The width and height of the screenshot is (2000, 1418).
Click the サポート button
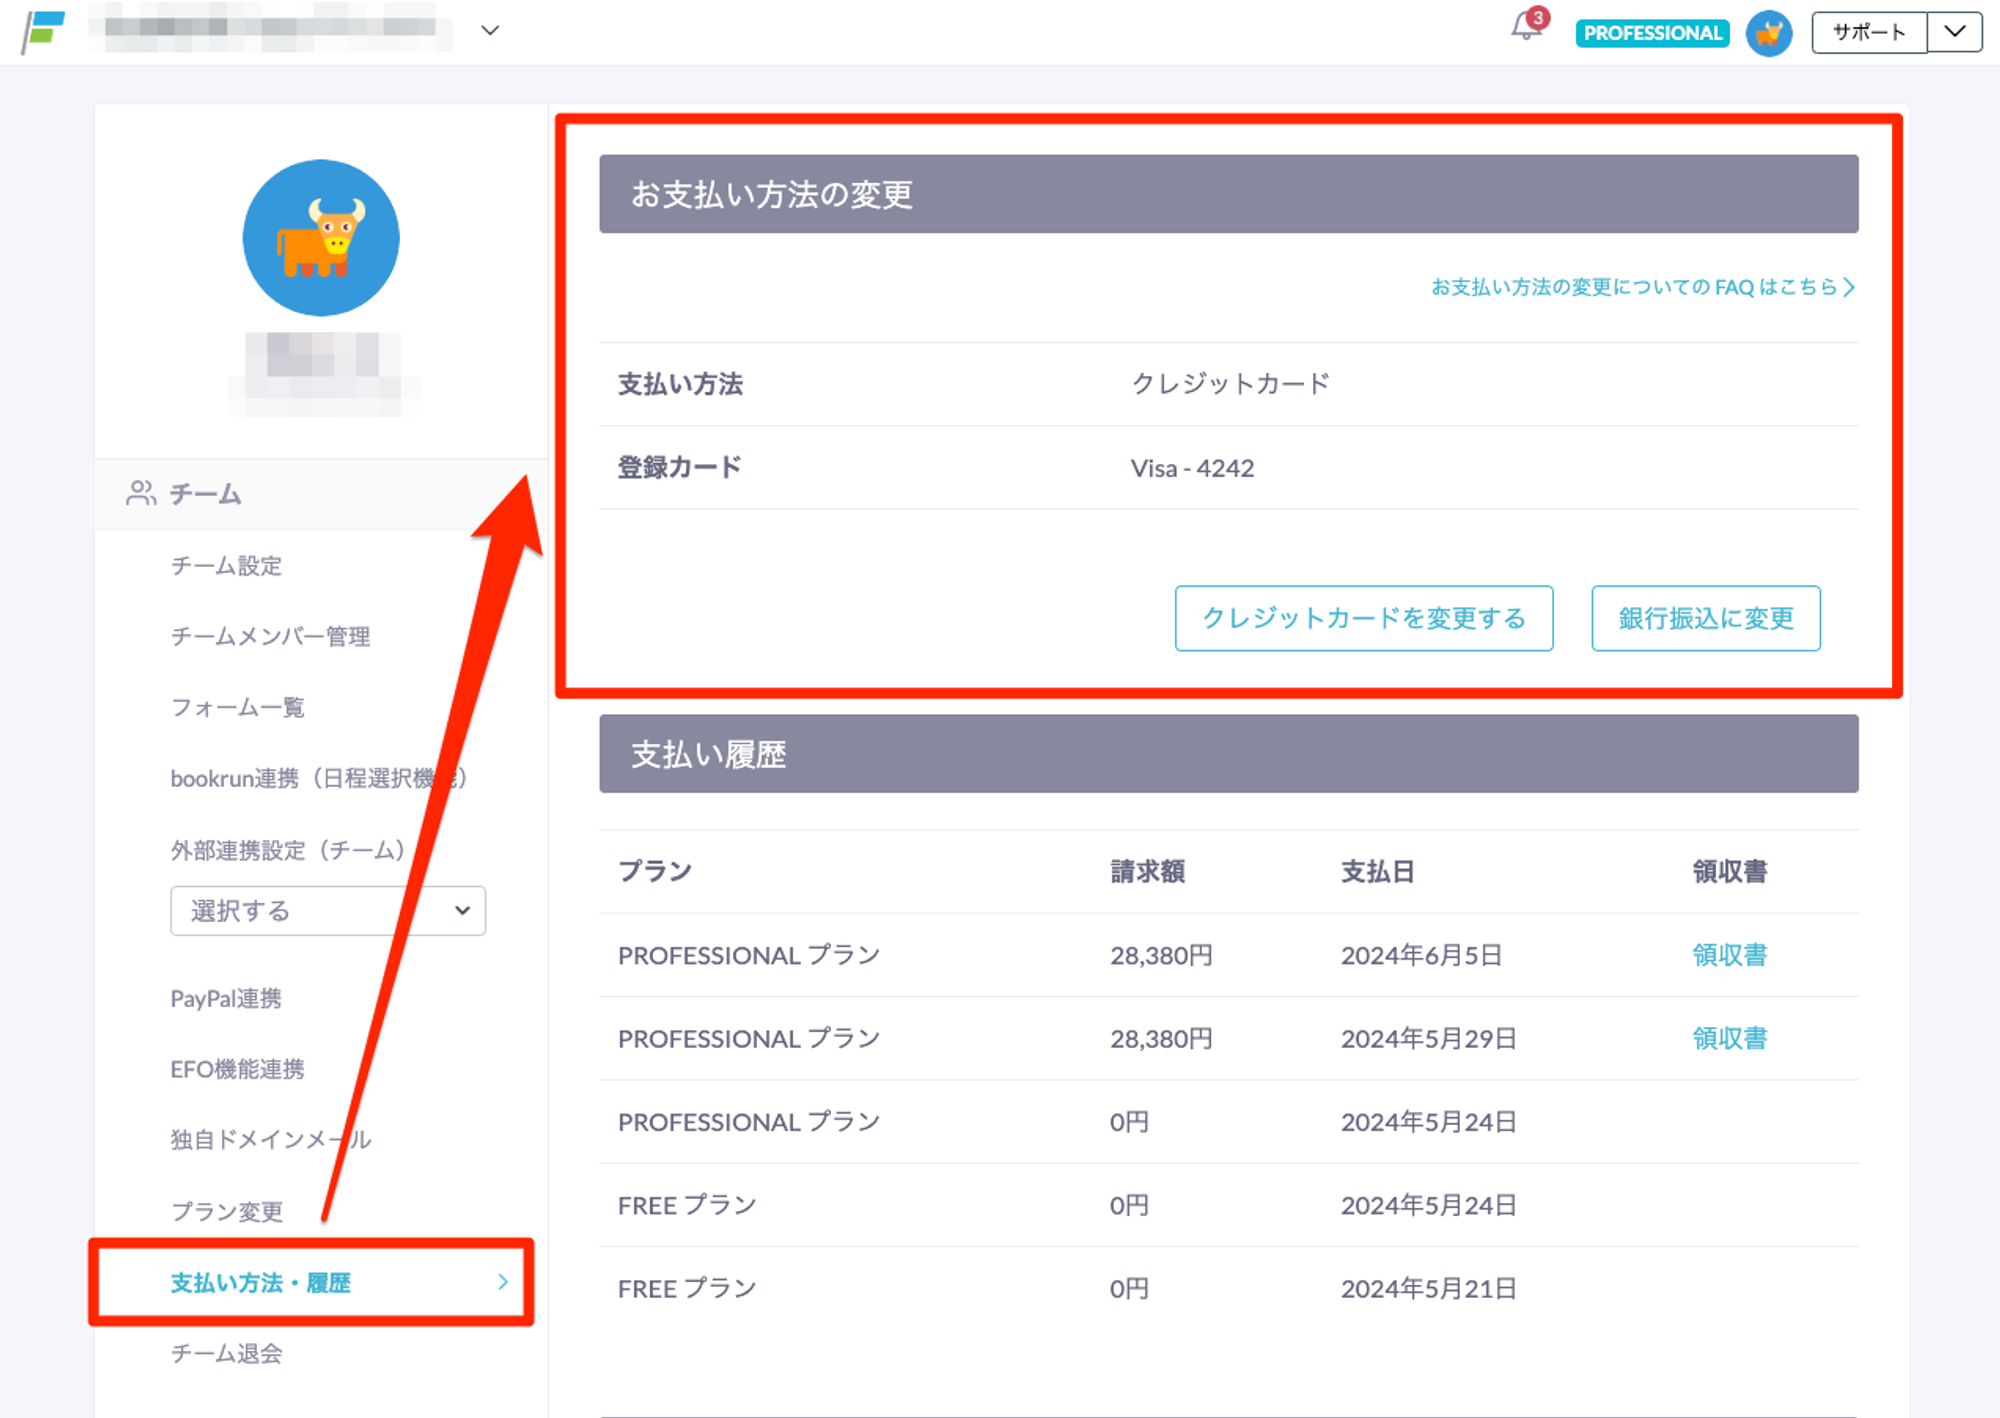pyautogui.click(x=1868, y=32)
